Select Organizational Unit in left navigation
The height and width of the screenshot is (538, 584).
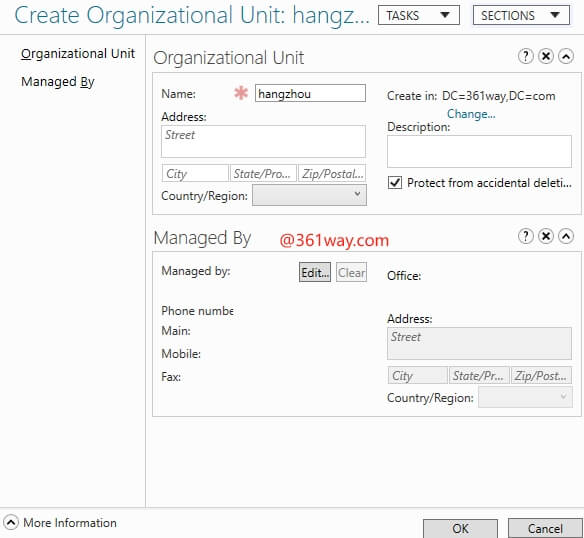click(x=78, y=54)
